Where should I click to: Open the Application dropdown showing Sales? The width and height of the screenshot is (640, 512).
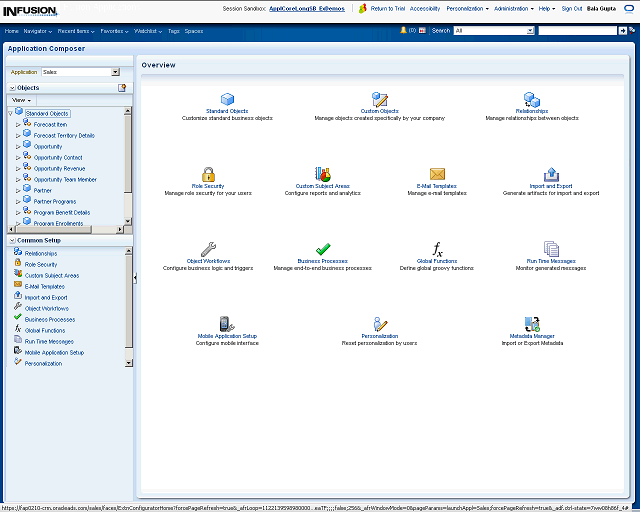(115, 72)
